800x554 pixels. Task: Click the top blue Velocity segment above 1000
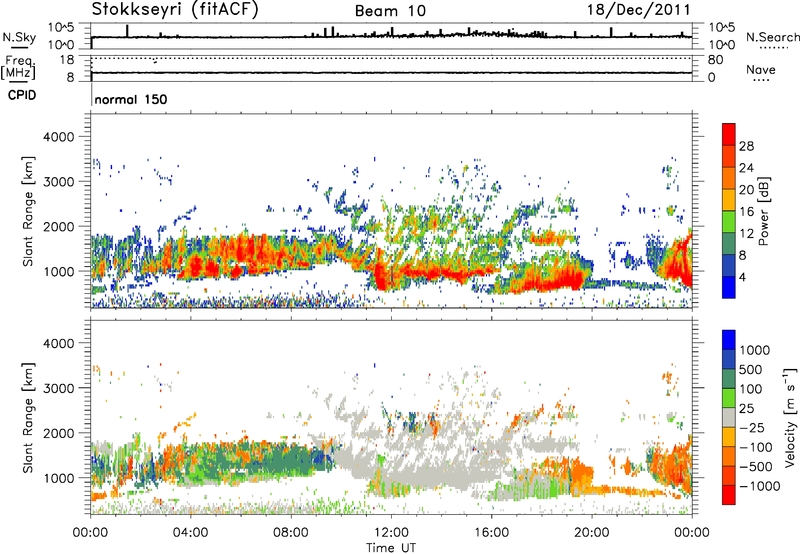pos(729,340)
